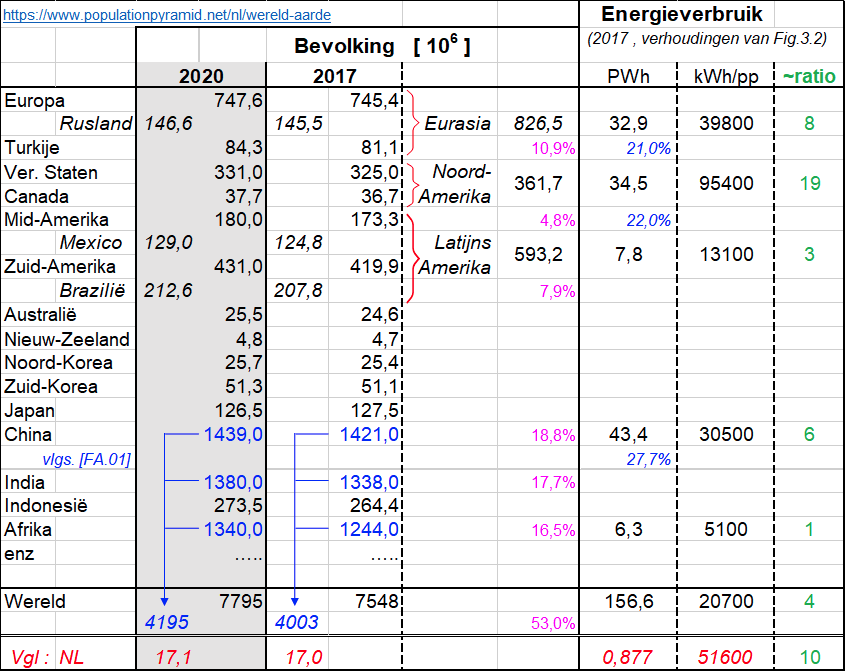
Task: Click the PWh column header
Action: click(x=629, y=77)
